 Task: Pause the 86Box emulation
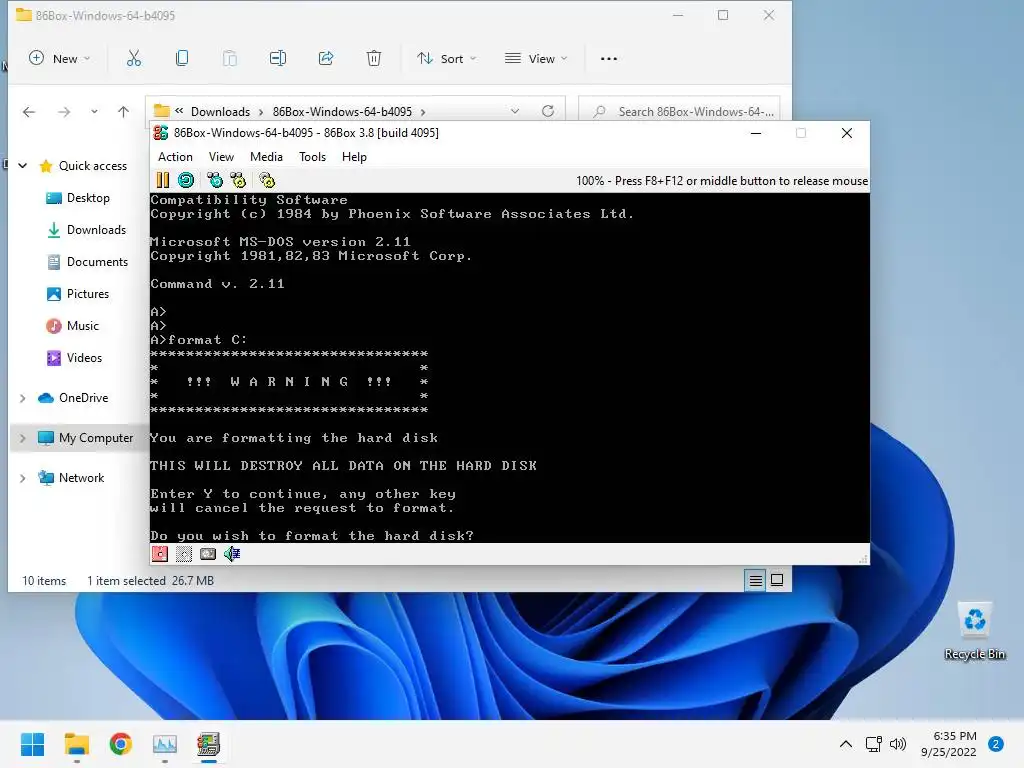163,180
